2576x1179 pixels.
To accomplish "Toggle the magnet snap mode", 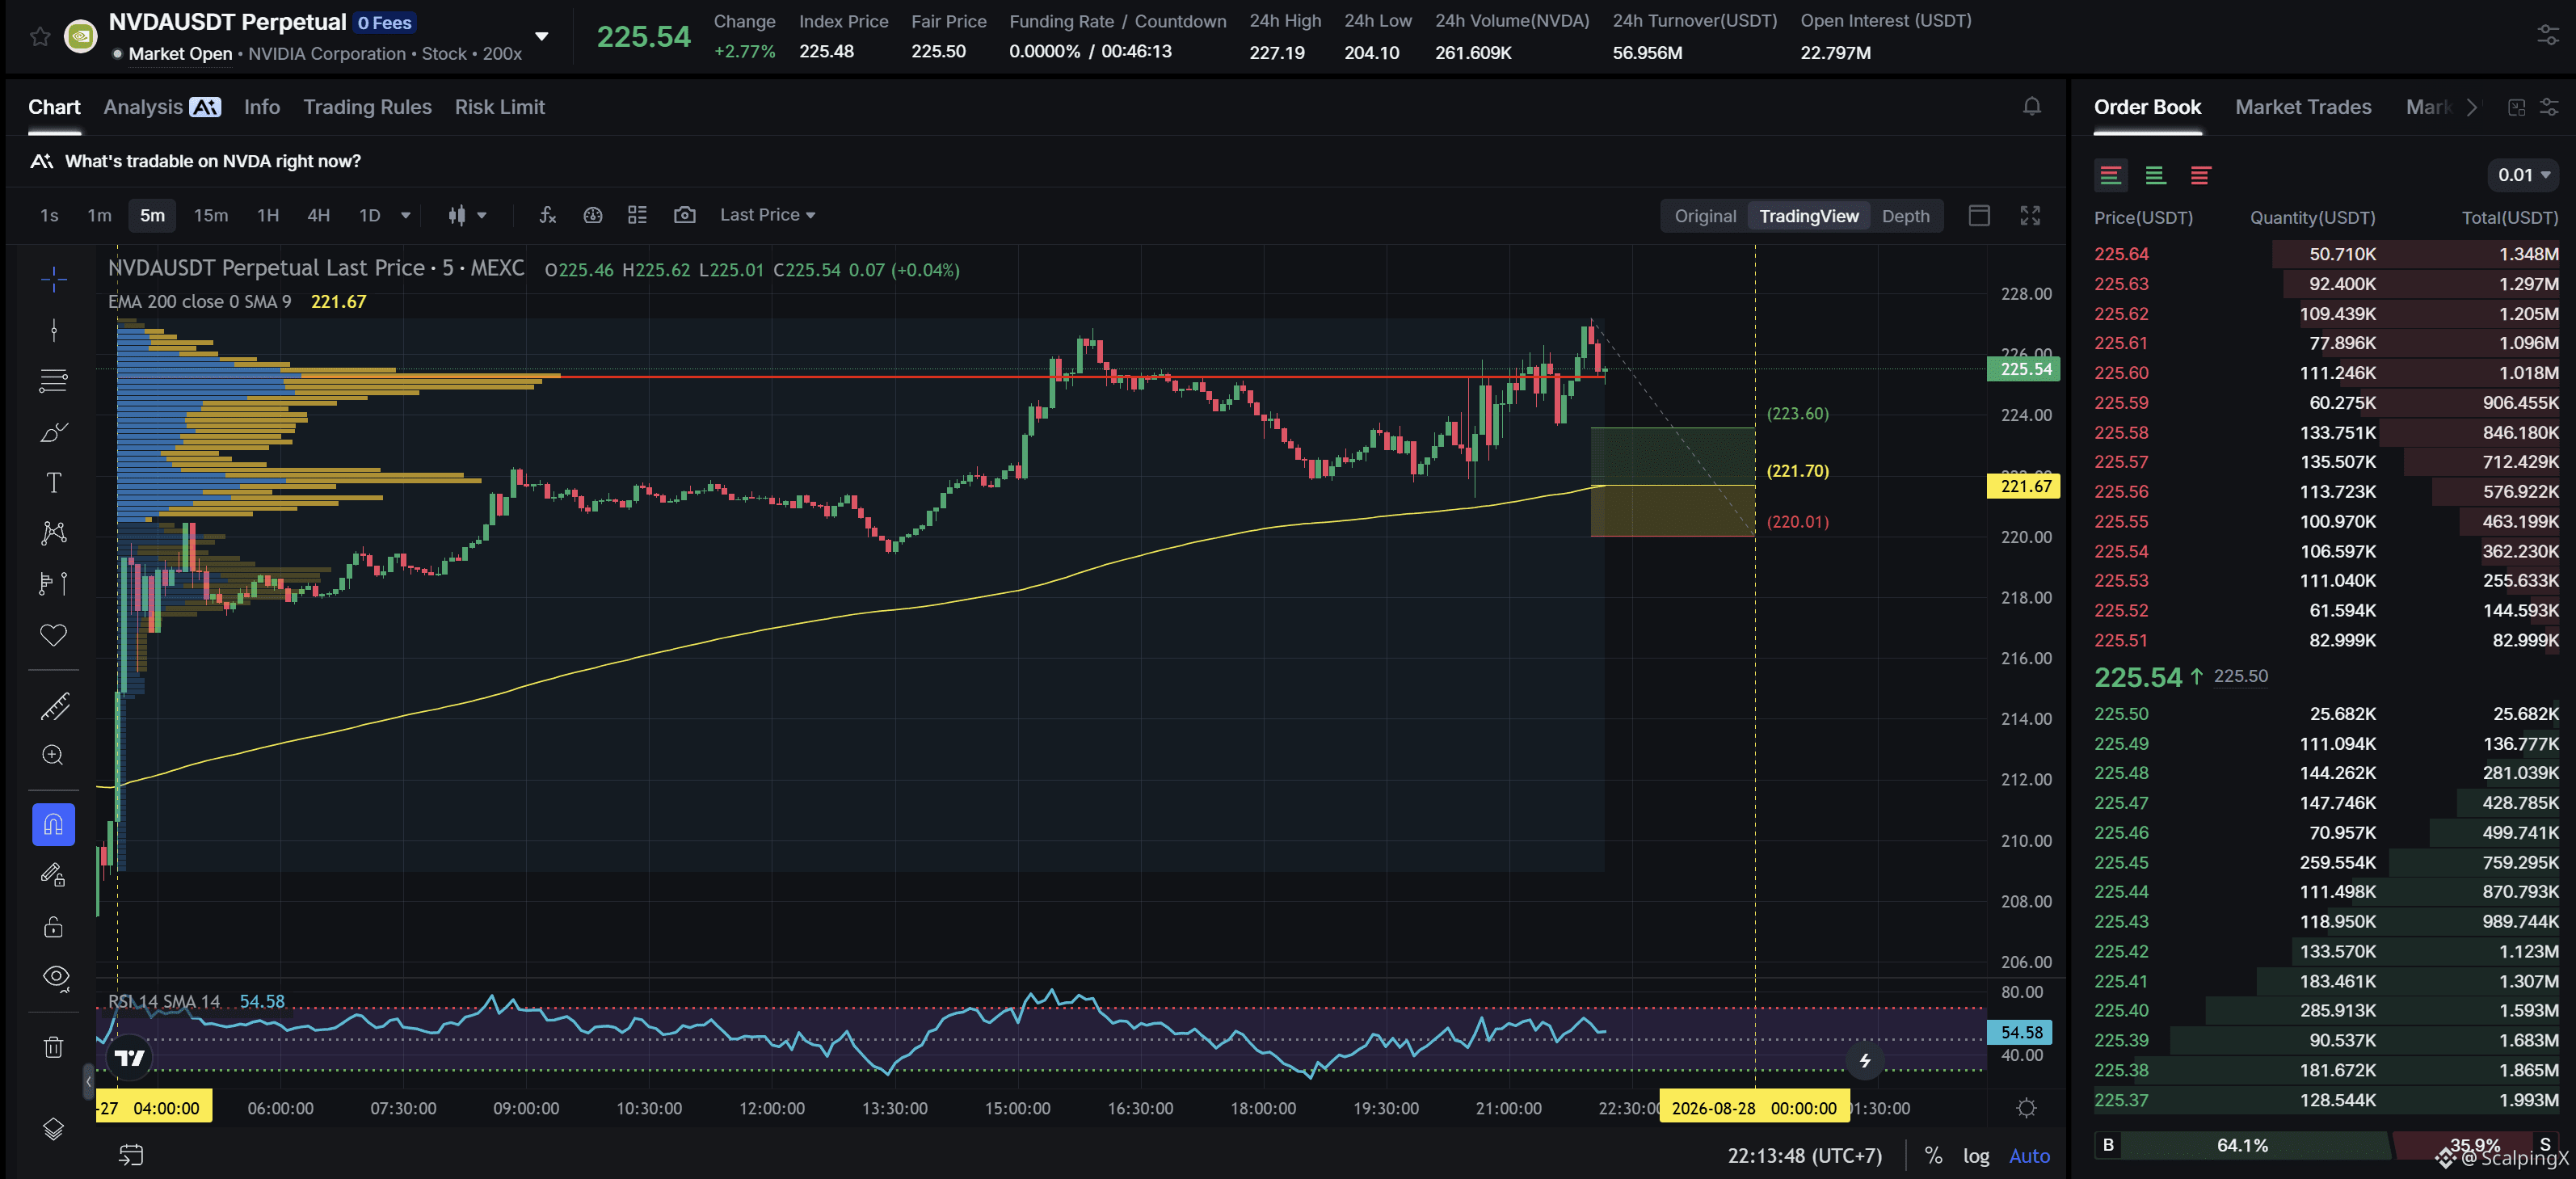I will pos(54,824).
